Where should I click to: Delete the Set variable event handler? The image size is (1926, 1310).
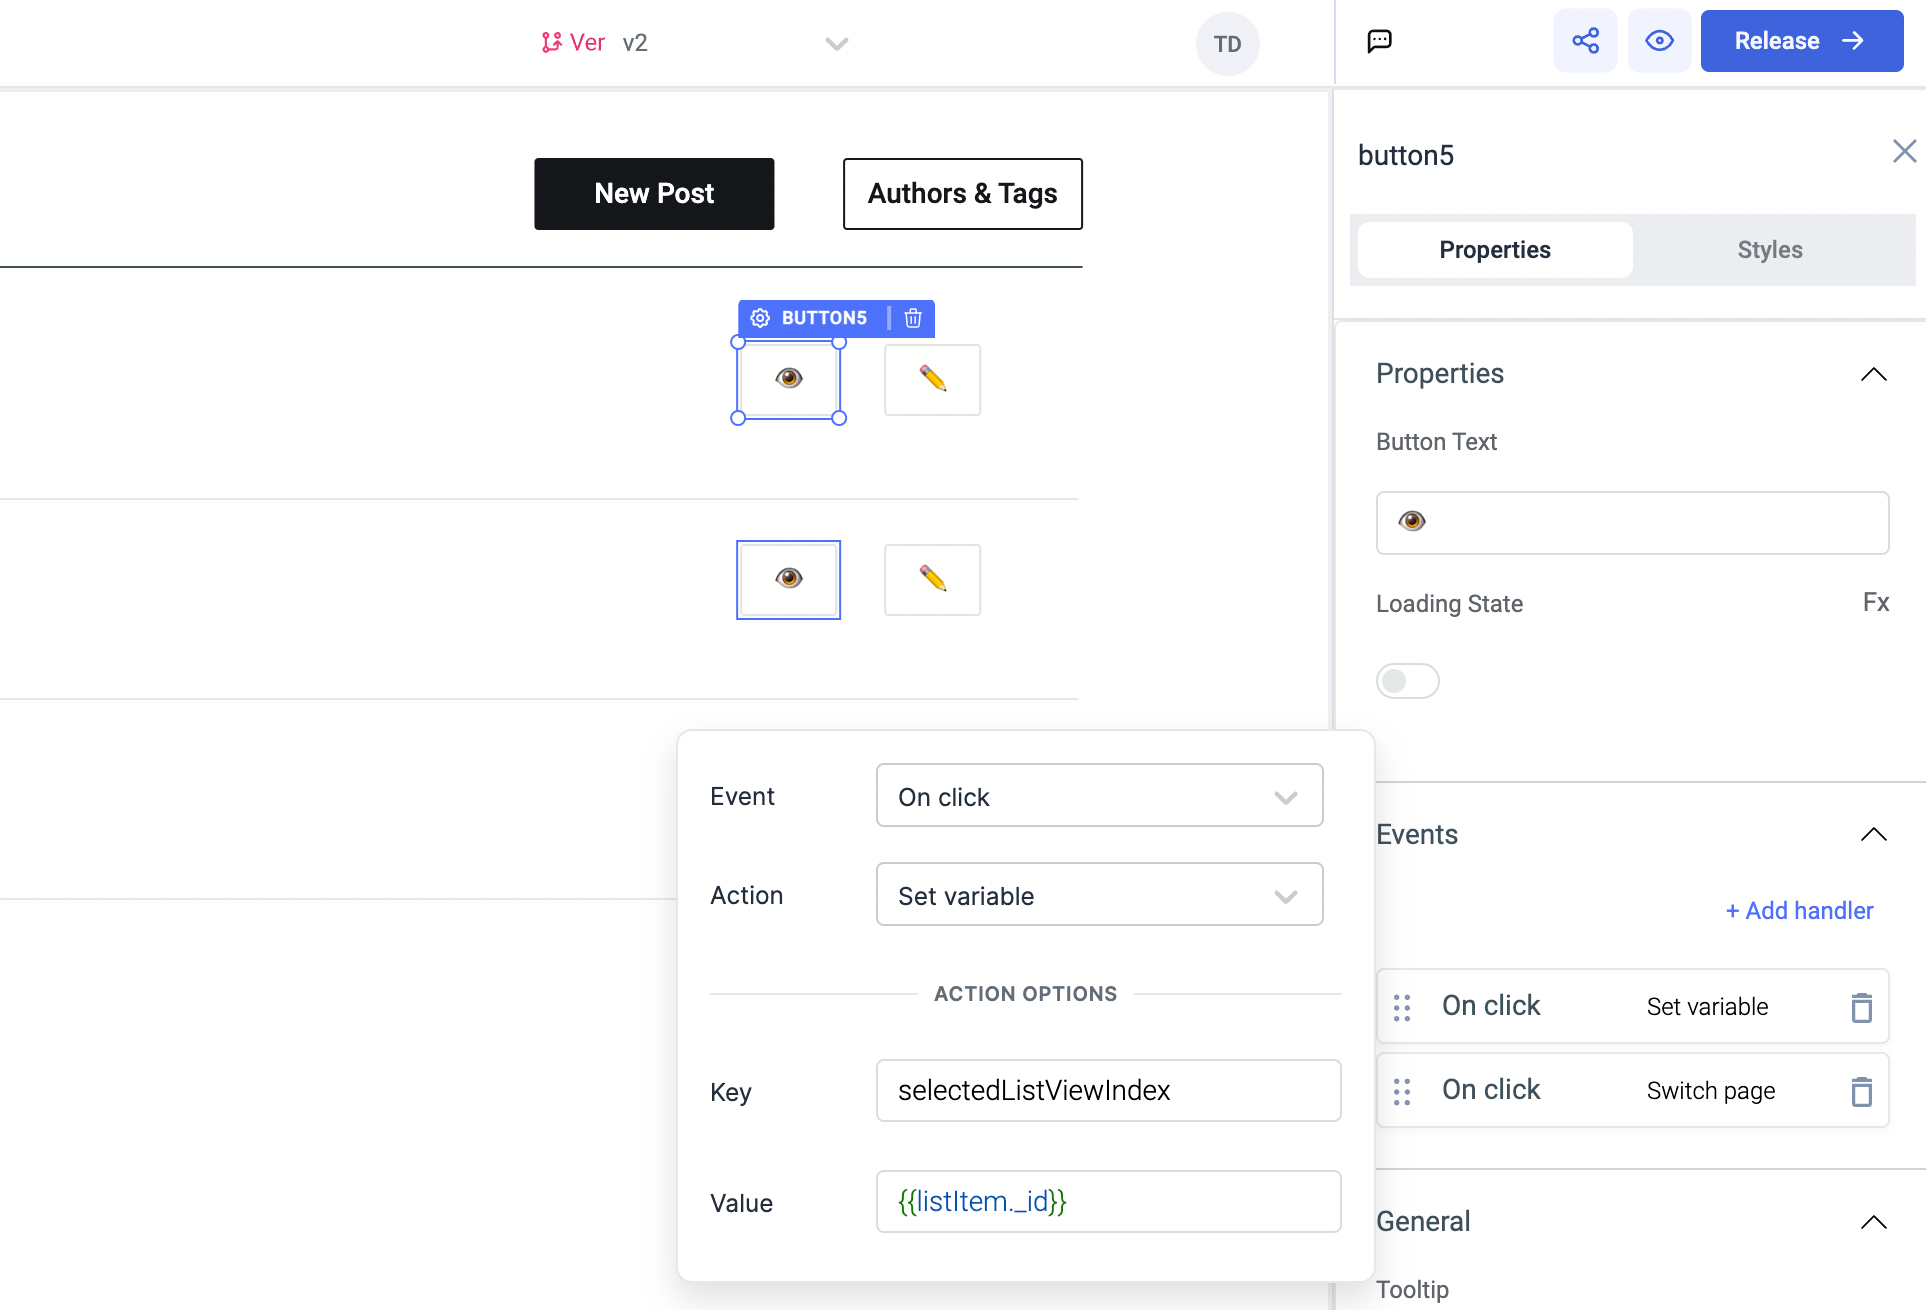coord(1860,1007)
